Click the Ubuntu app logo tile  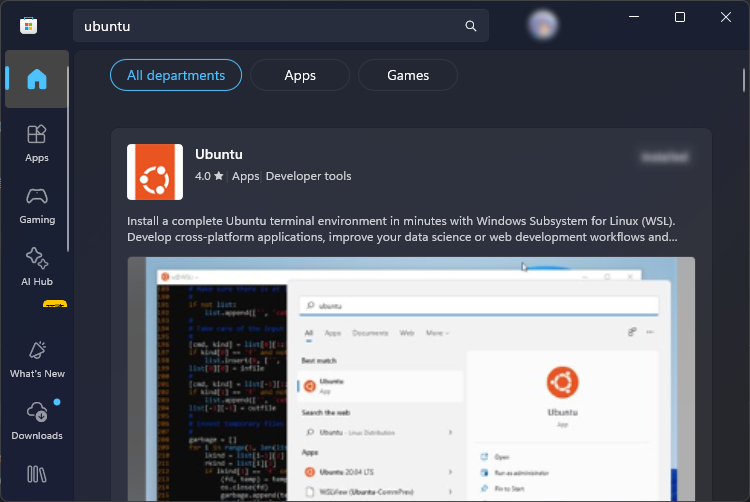pos(155,172)
